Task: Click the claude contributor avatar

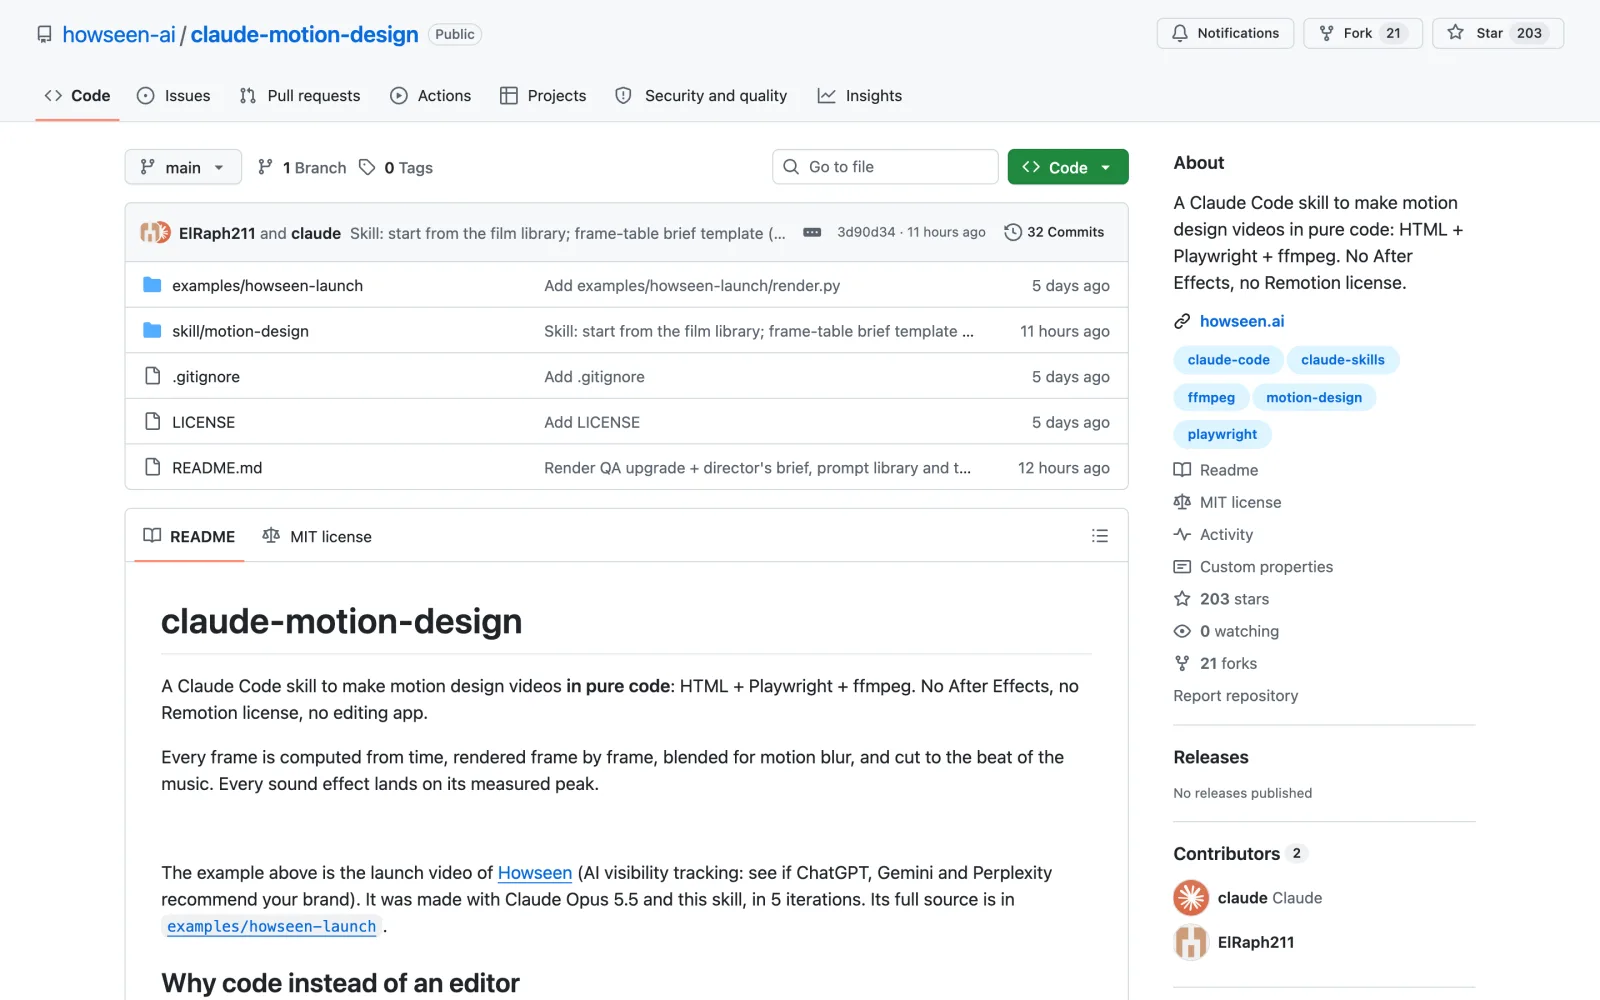Action: (1191, 898)
